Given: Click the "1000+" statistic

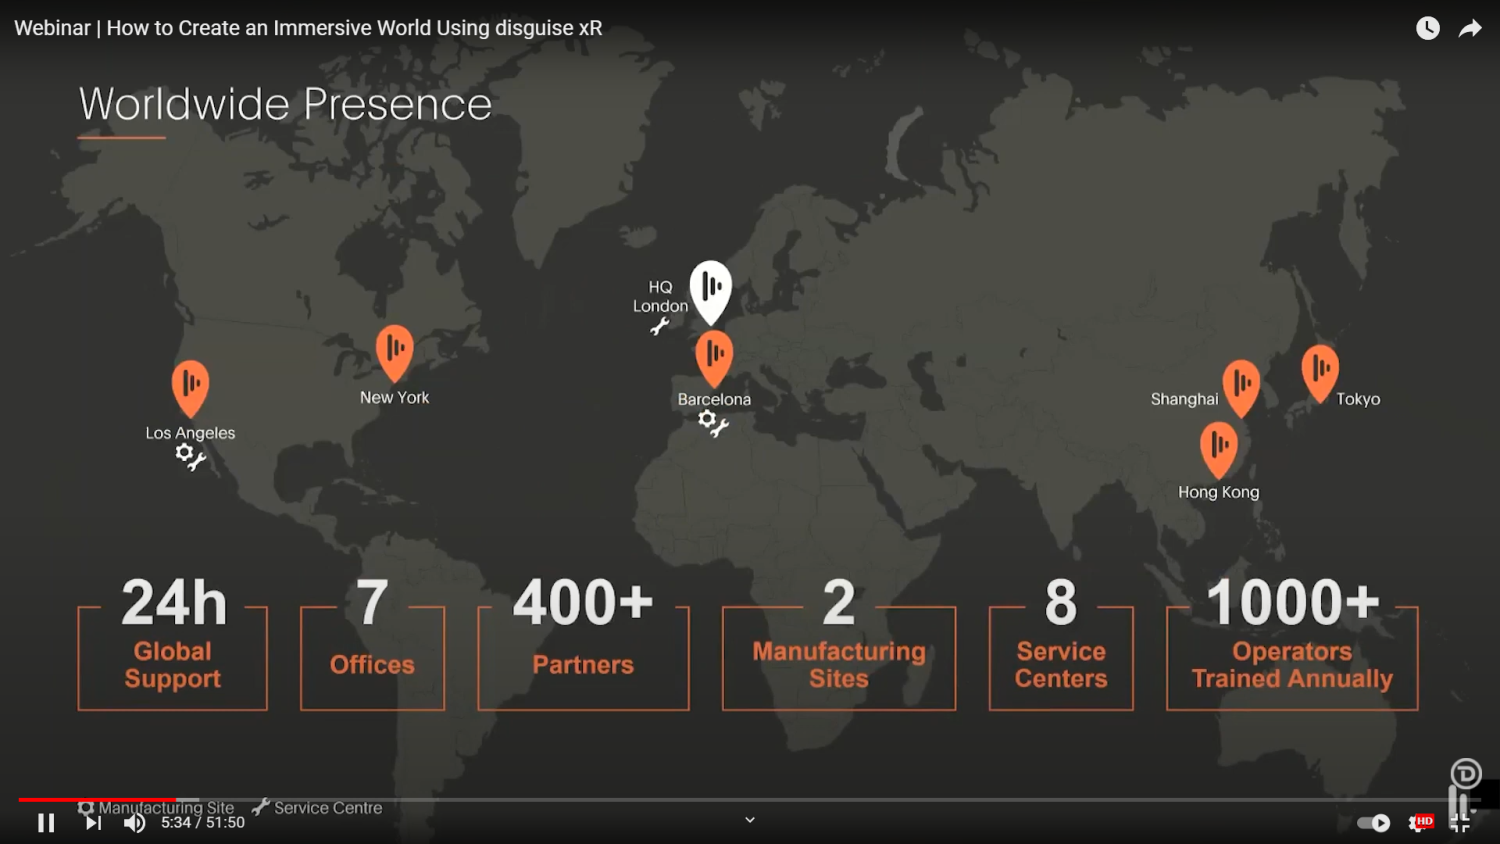Looking at the screenshot, I should pyautogui.click(x=1292, y=603).
